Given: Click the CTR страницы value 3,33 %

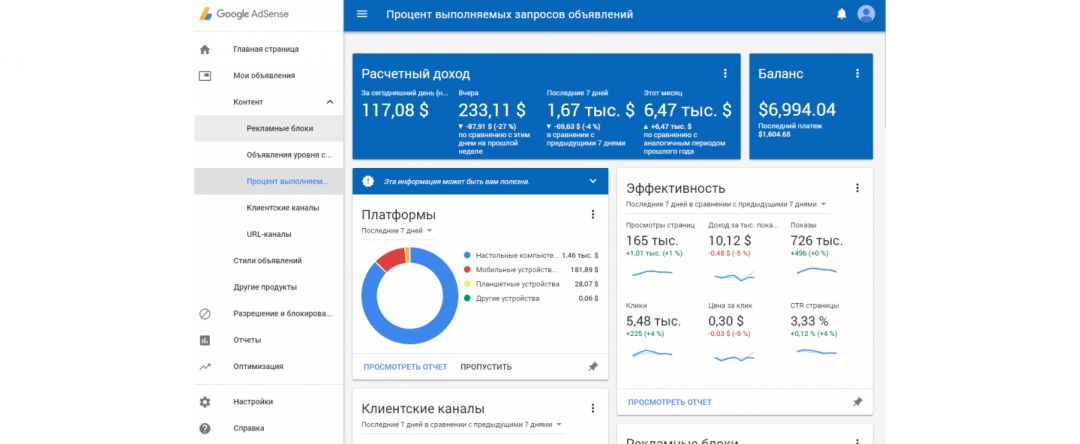Looking at the screenshot, I should click(x=809, y=321).
